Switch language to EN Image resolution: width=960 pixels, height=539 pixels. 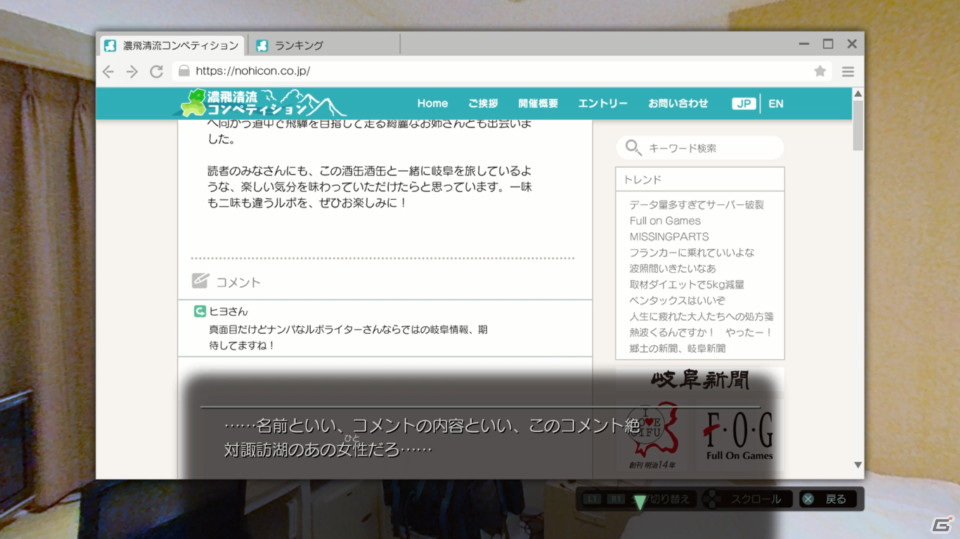click(776, 104)
